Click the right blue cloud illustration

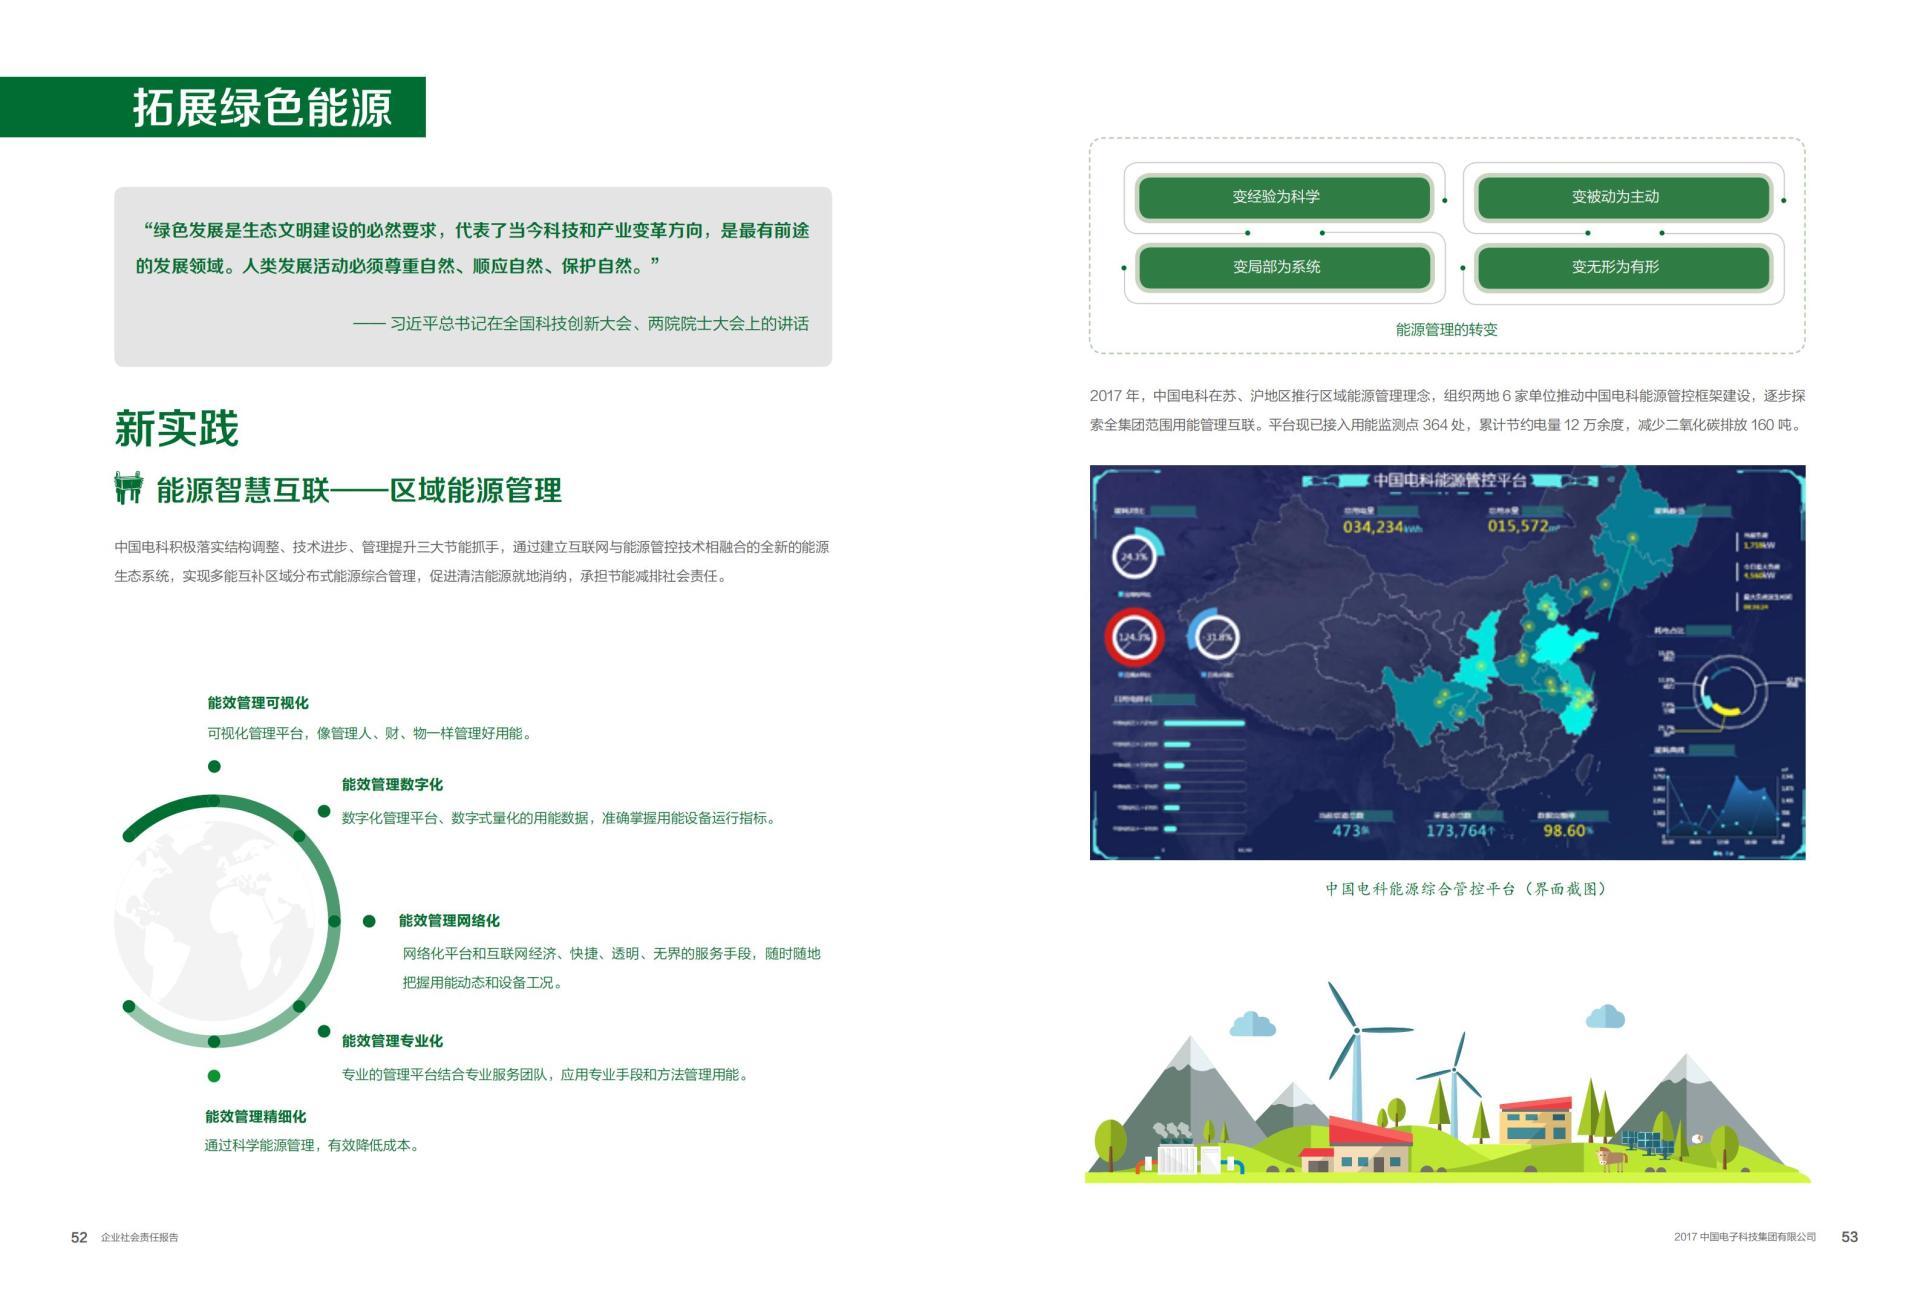point(1605,1015)
